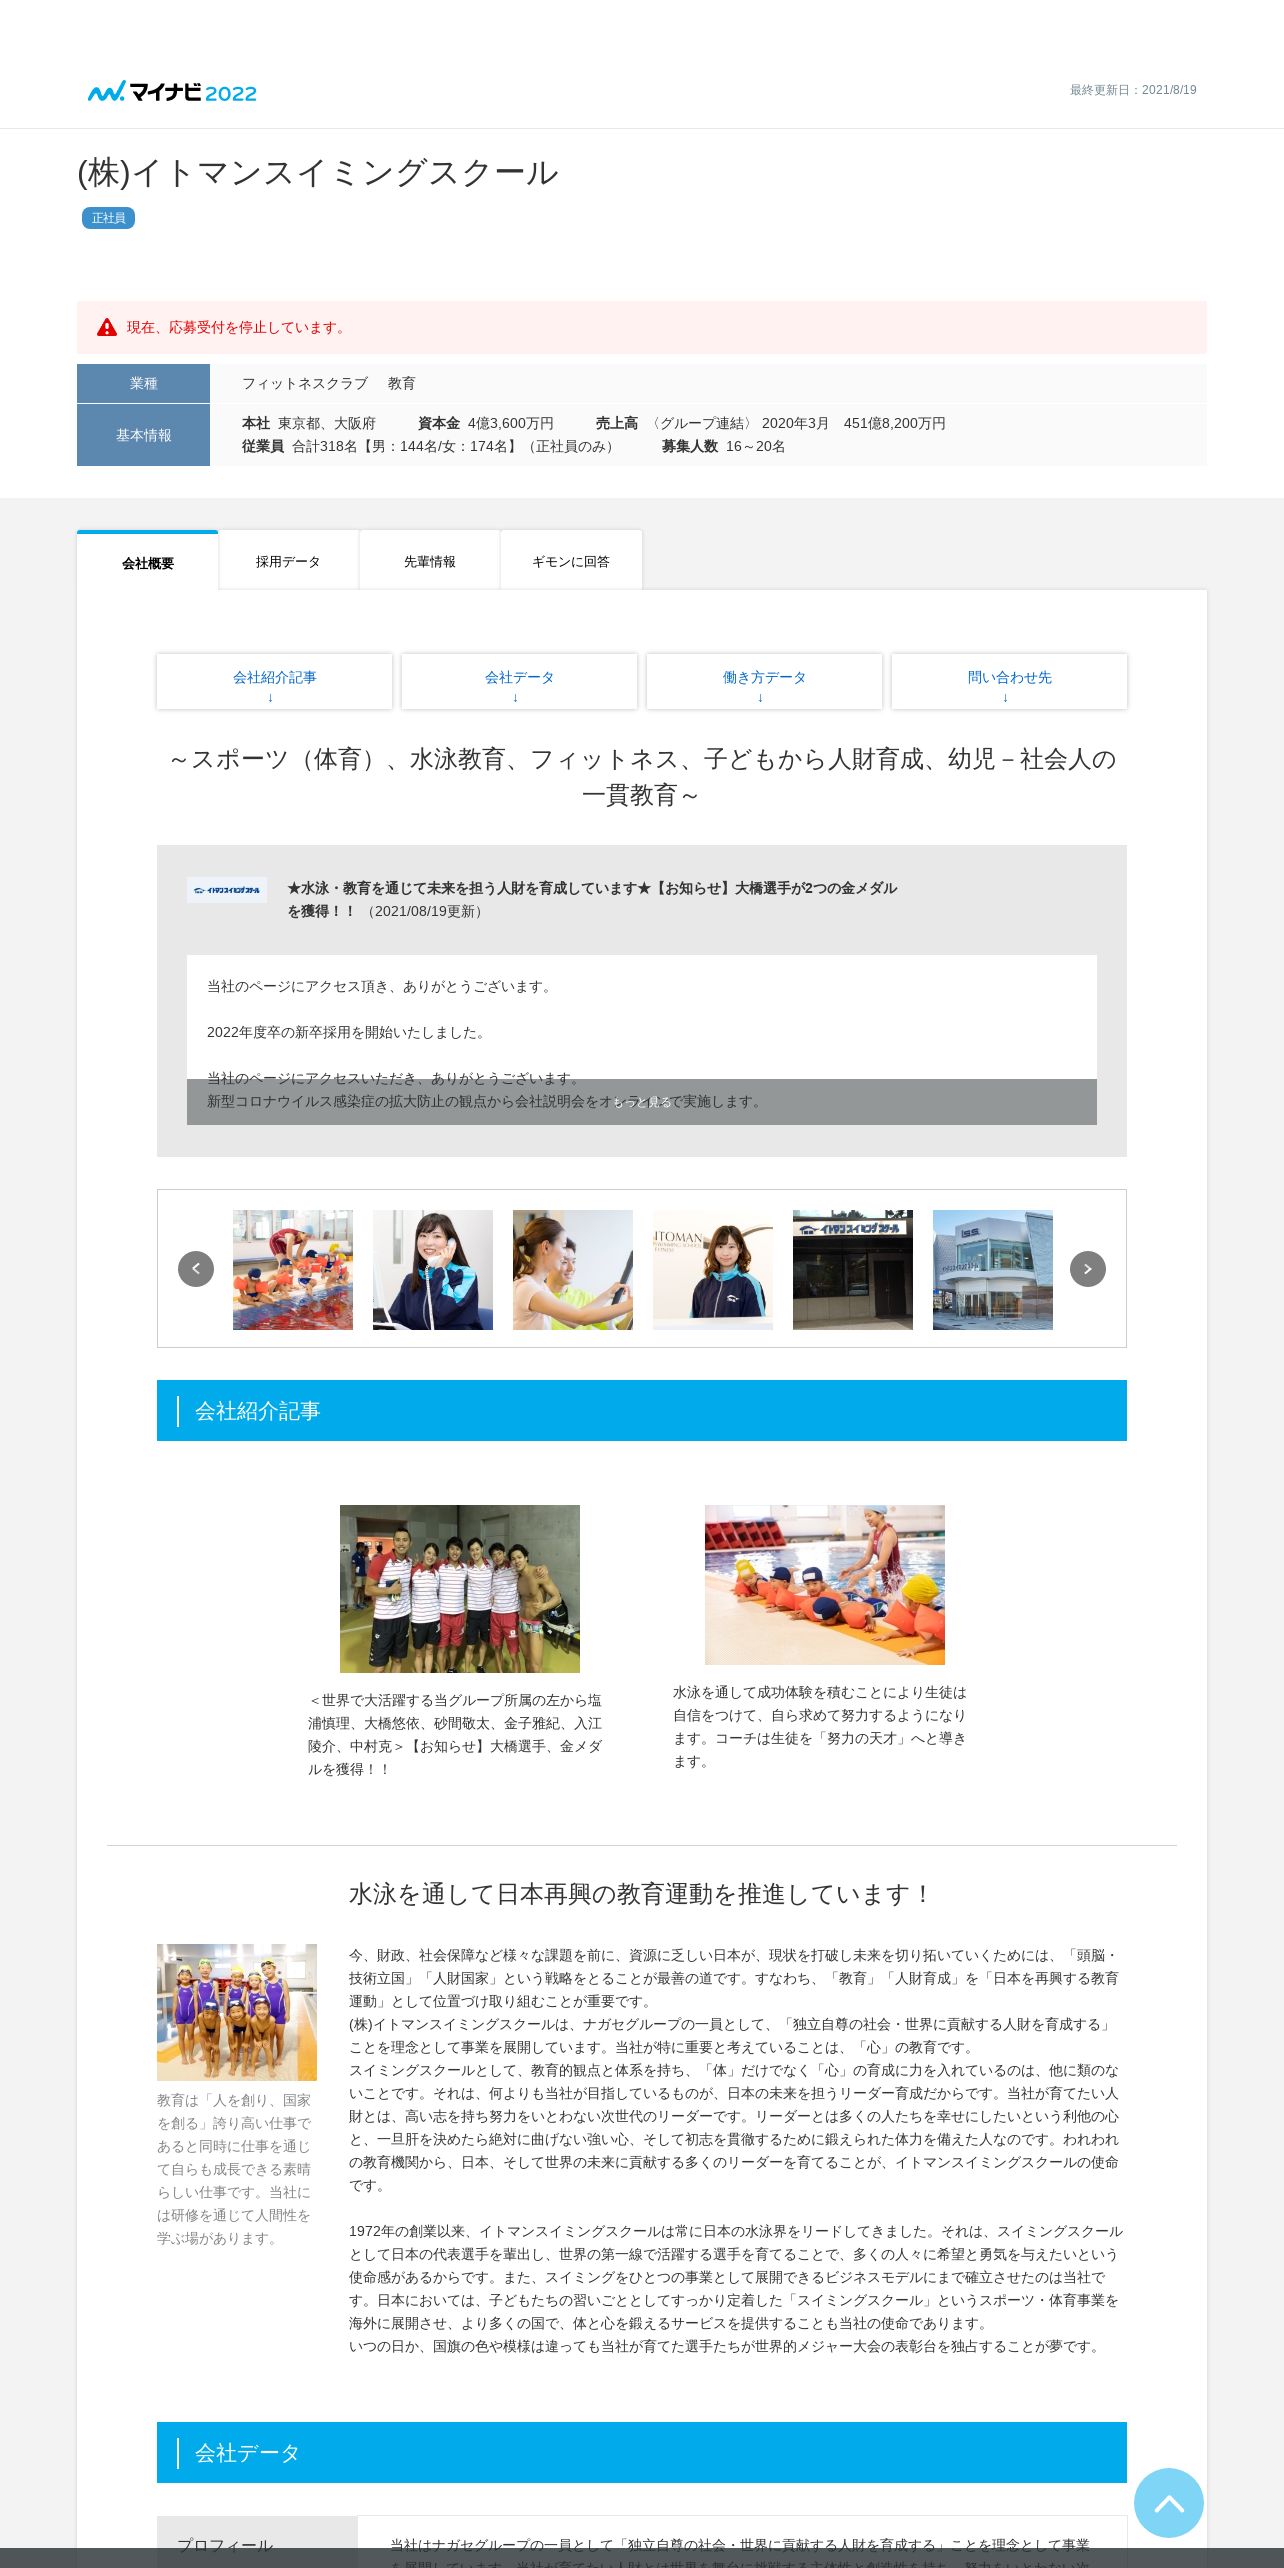This screenshot has height=2568, width=1284.
Task: Open the woman on phone thumbnail
Action: point(433,1270)
